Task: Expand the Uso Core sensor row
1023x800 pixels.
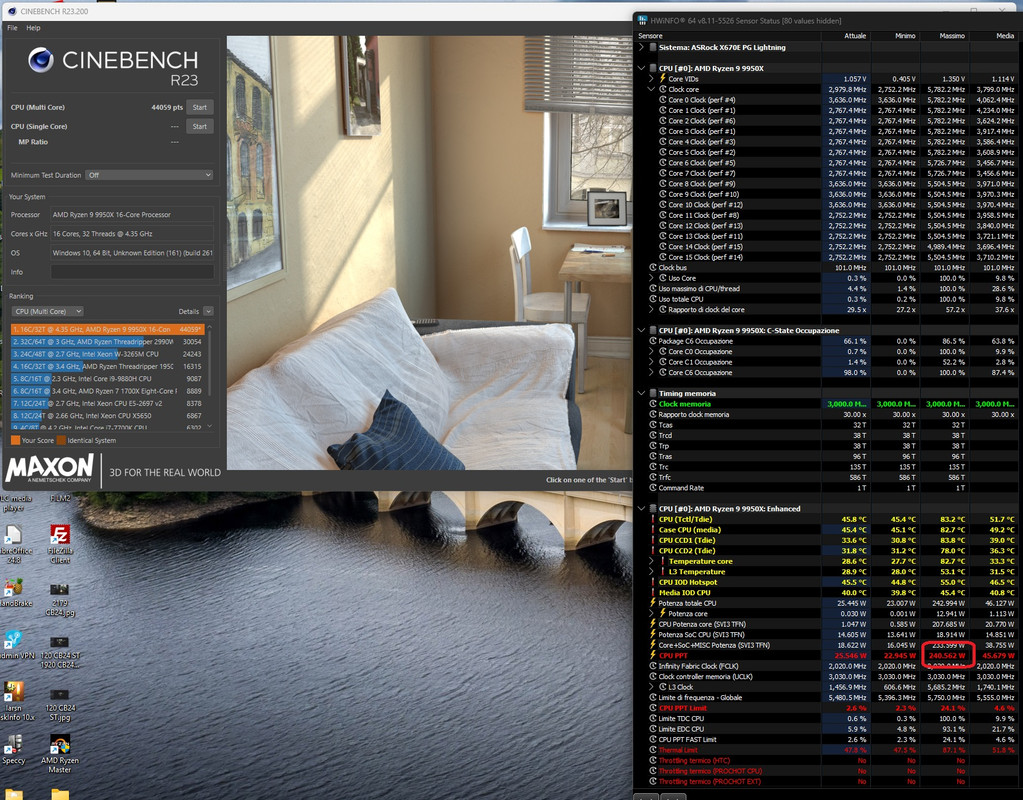Action: coord(651,278)
